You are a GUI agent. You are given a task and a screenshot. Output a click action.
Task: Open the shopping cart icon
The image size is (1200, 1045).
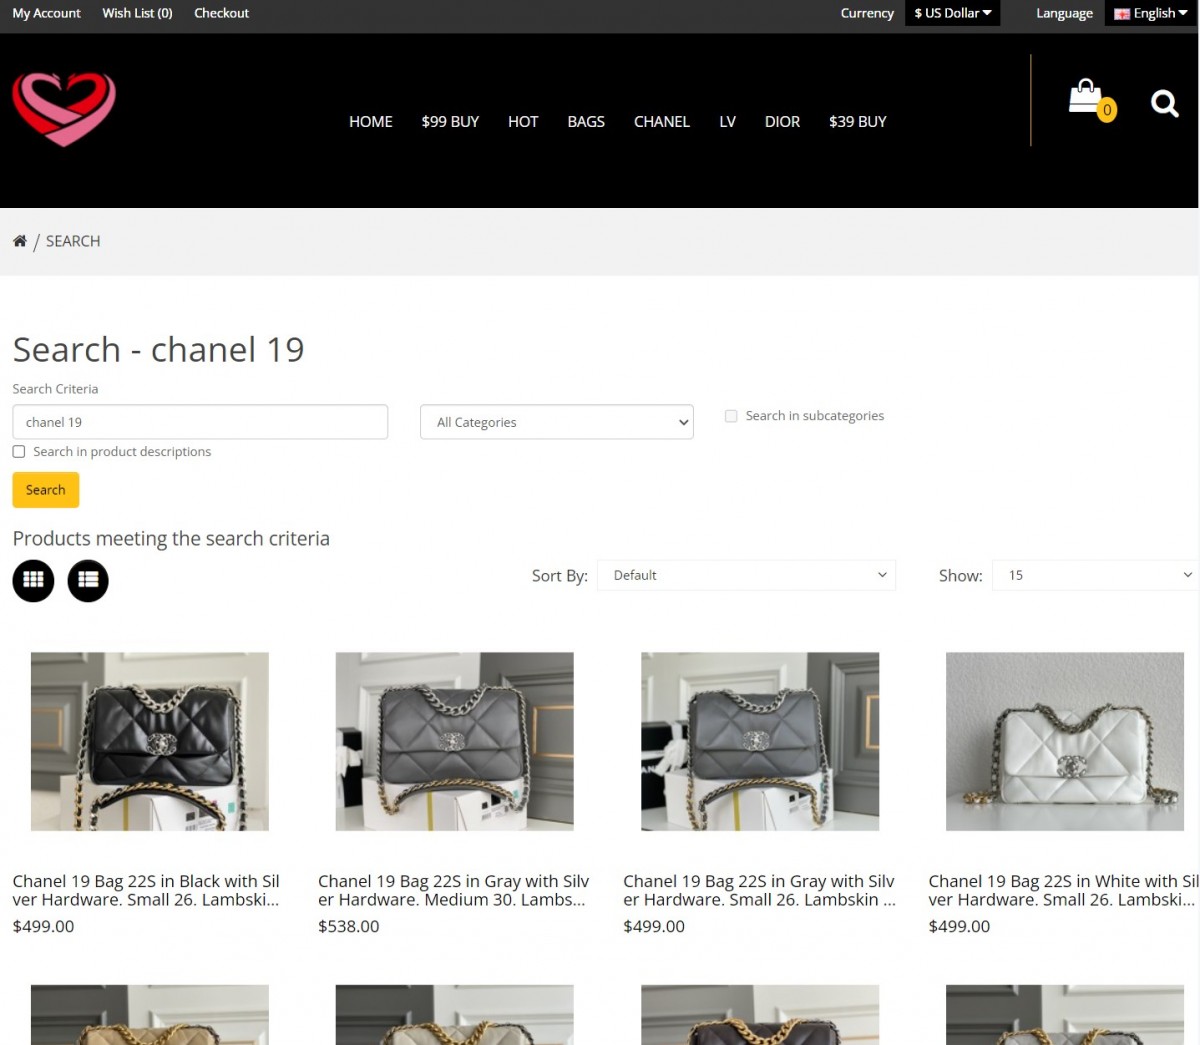coord(1091,100)
